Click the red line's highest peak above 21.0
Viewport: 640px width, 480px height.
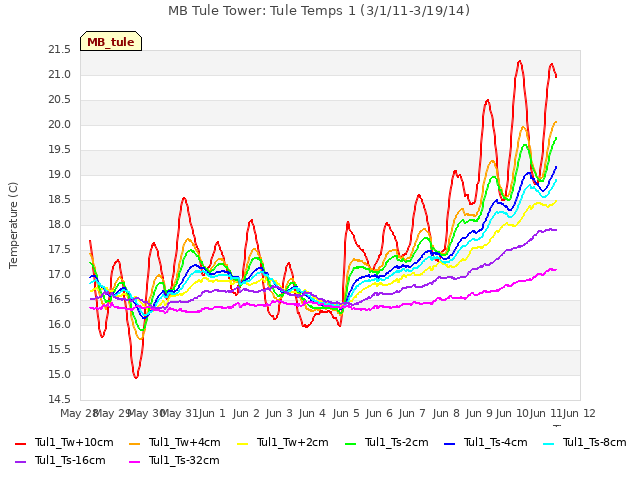pyautogui.click(x=520, y=61)
